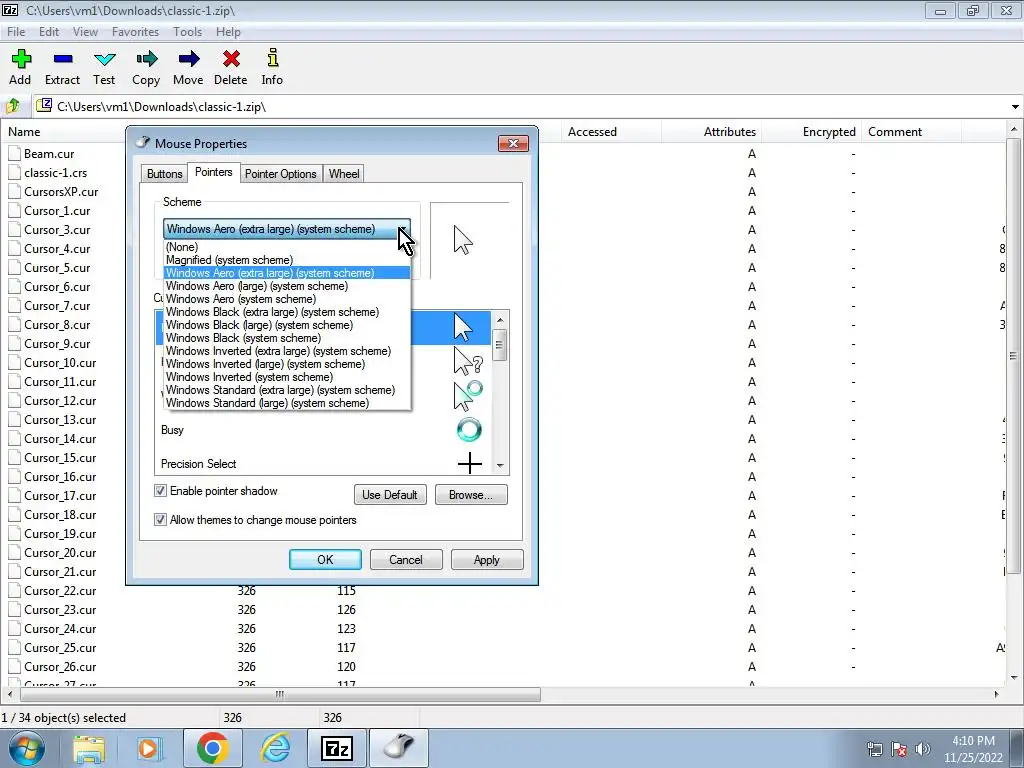Open the address bar path dropdown arrow
The height and width of the screenshot is (768, 1024).
click(1015, 106)
